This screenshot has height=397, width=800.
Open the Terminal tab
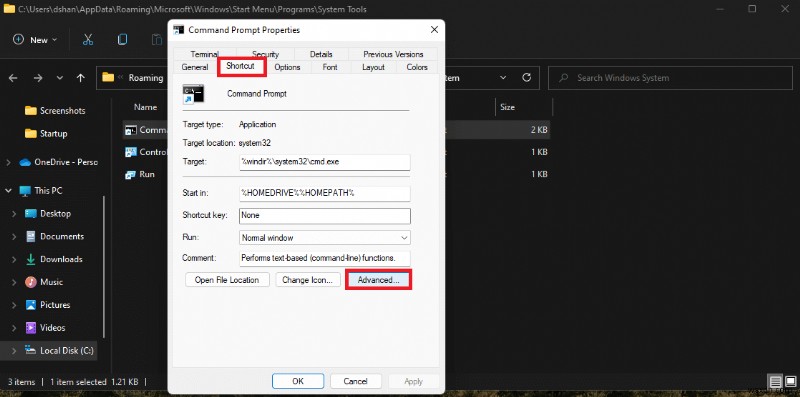click(x=205, y=54)
